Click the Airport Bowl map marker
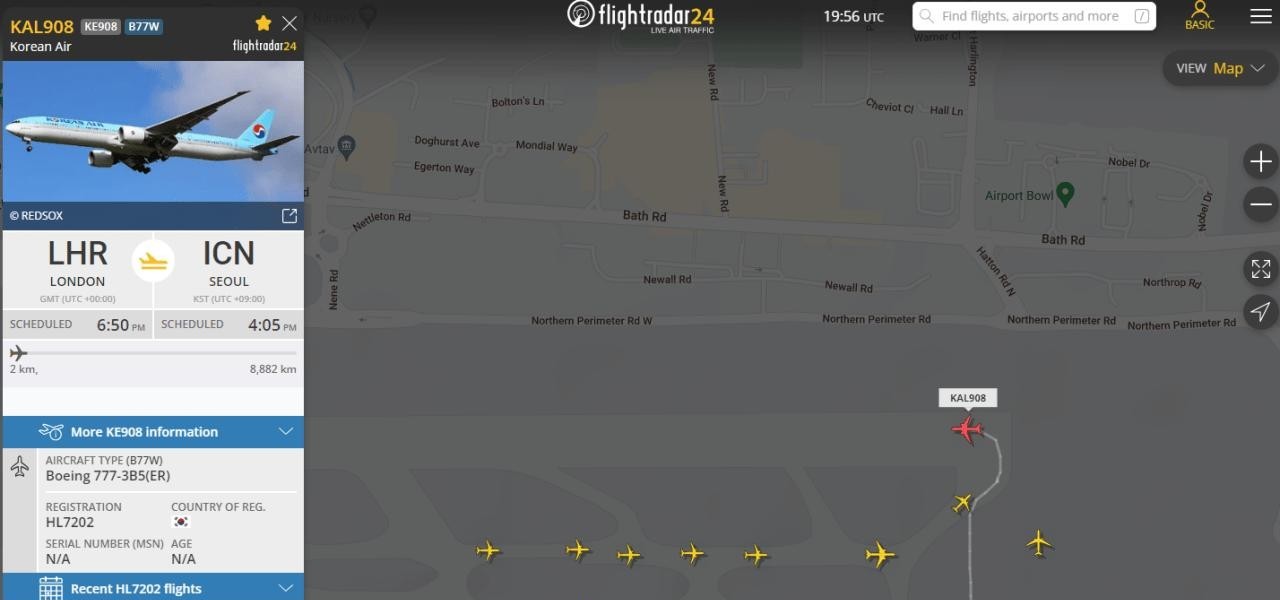The image size is (1280, 600). [1065, 194]
